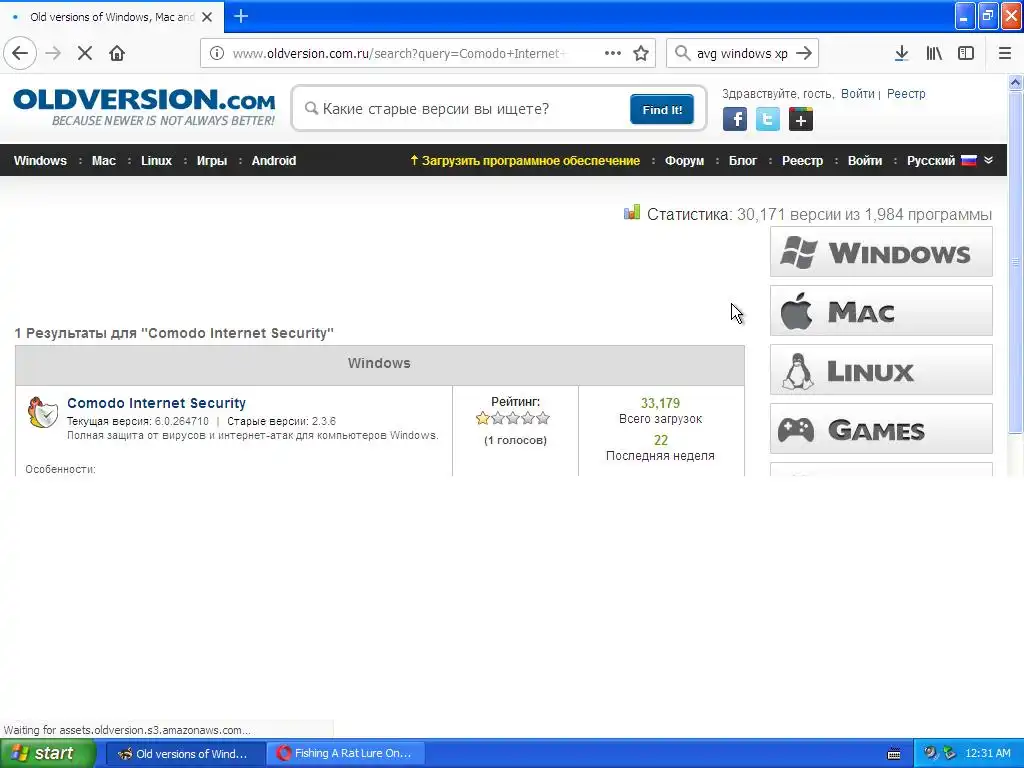Click the plus share icon
Image resolution: width=1024 pixels, height=768 pixels.
tap(801, 119)
